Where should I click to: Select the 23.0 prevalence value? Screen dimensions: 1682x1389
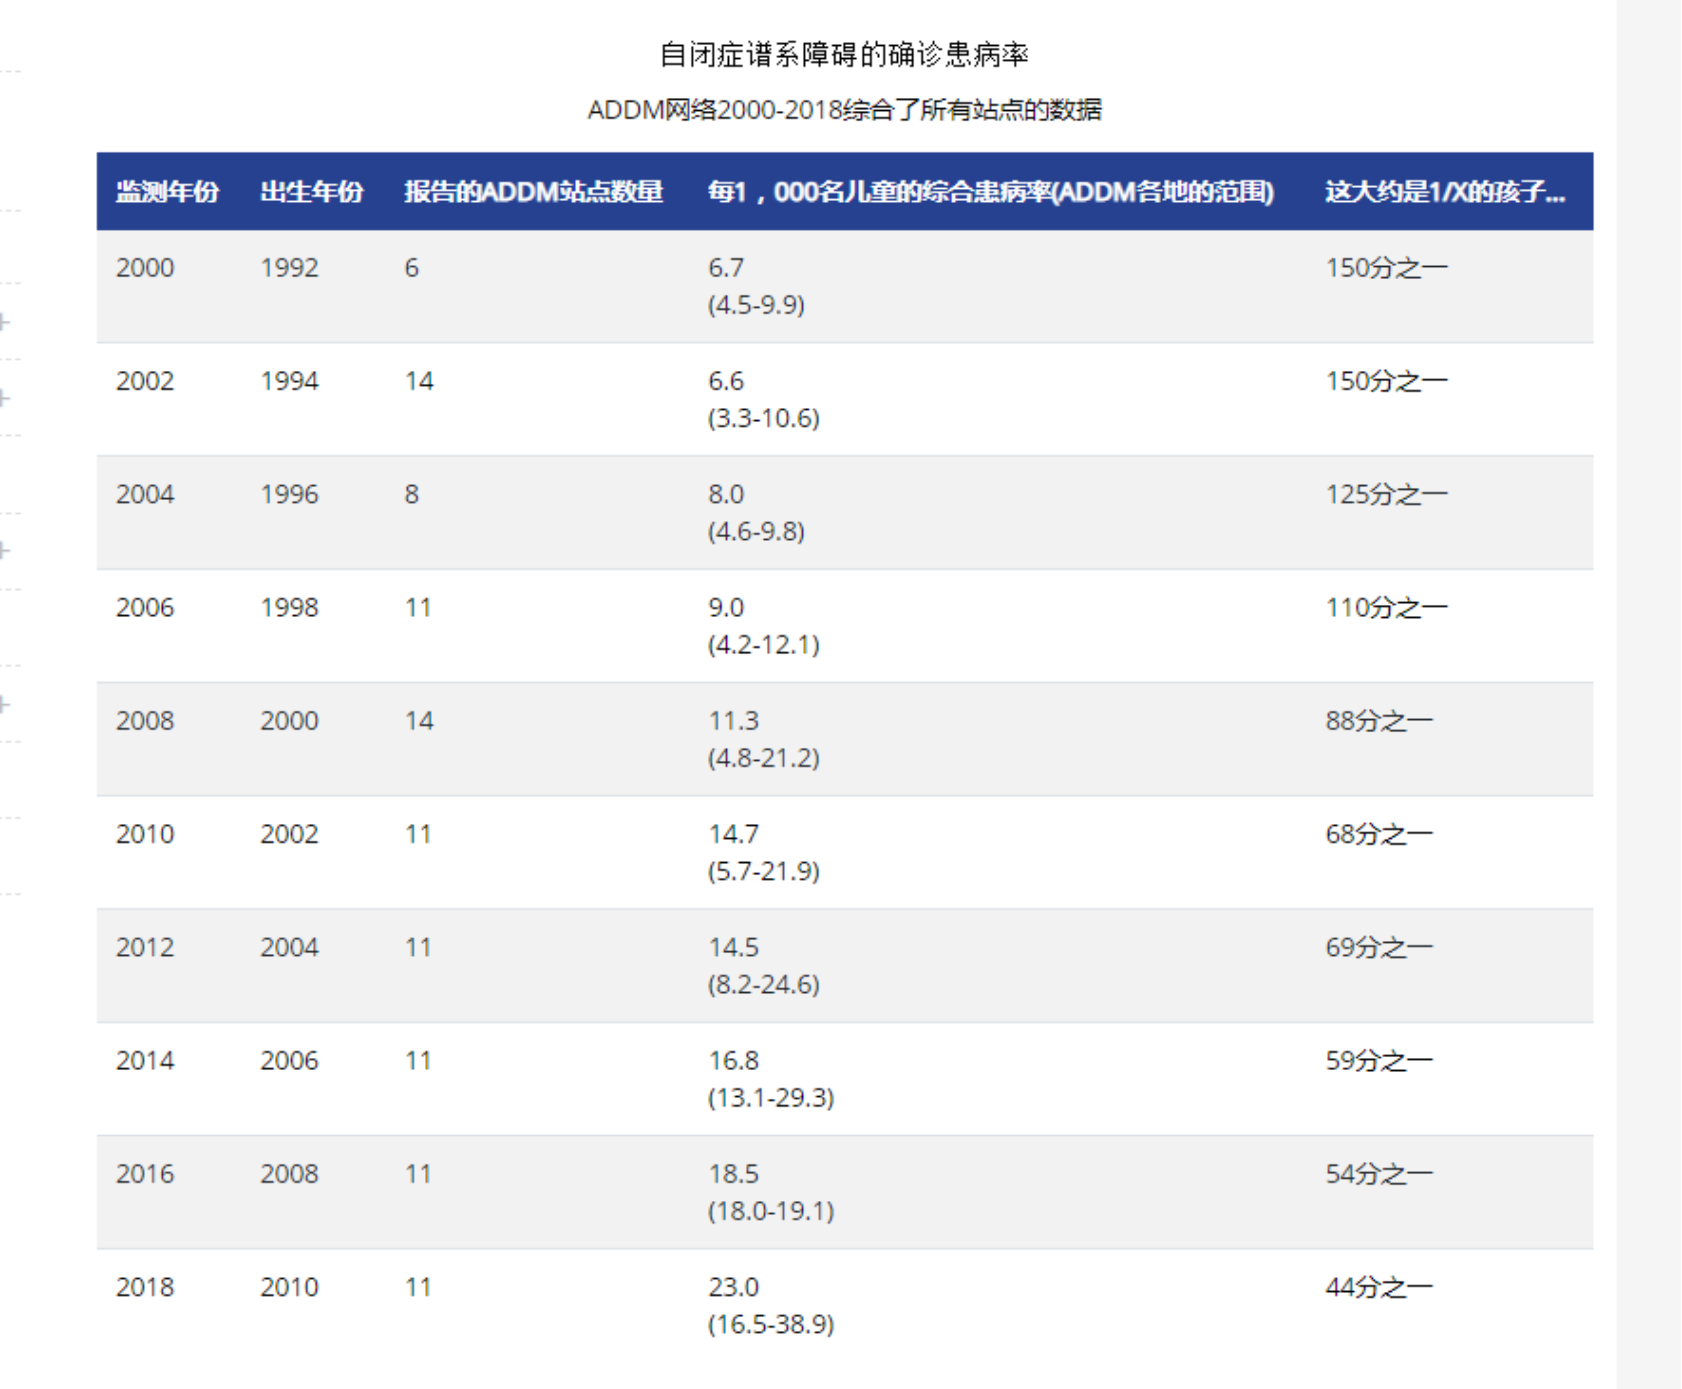pyautogui.click(x=733, y=1287)
